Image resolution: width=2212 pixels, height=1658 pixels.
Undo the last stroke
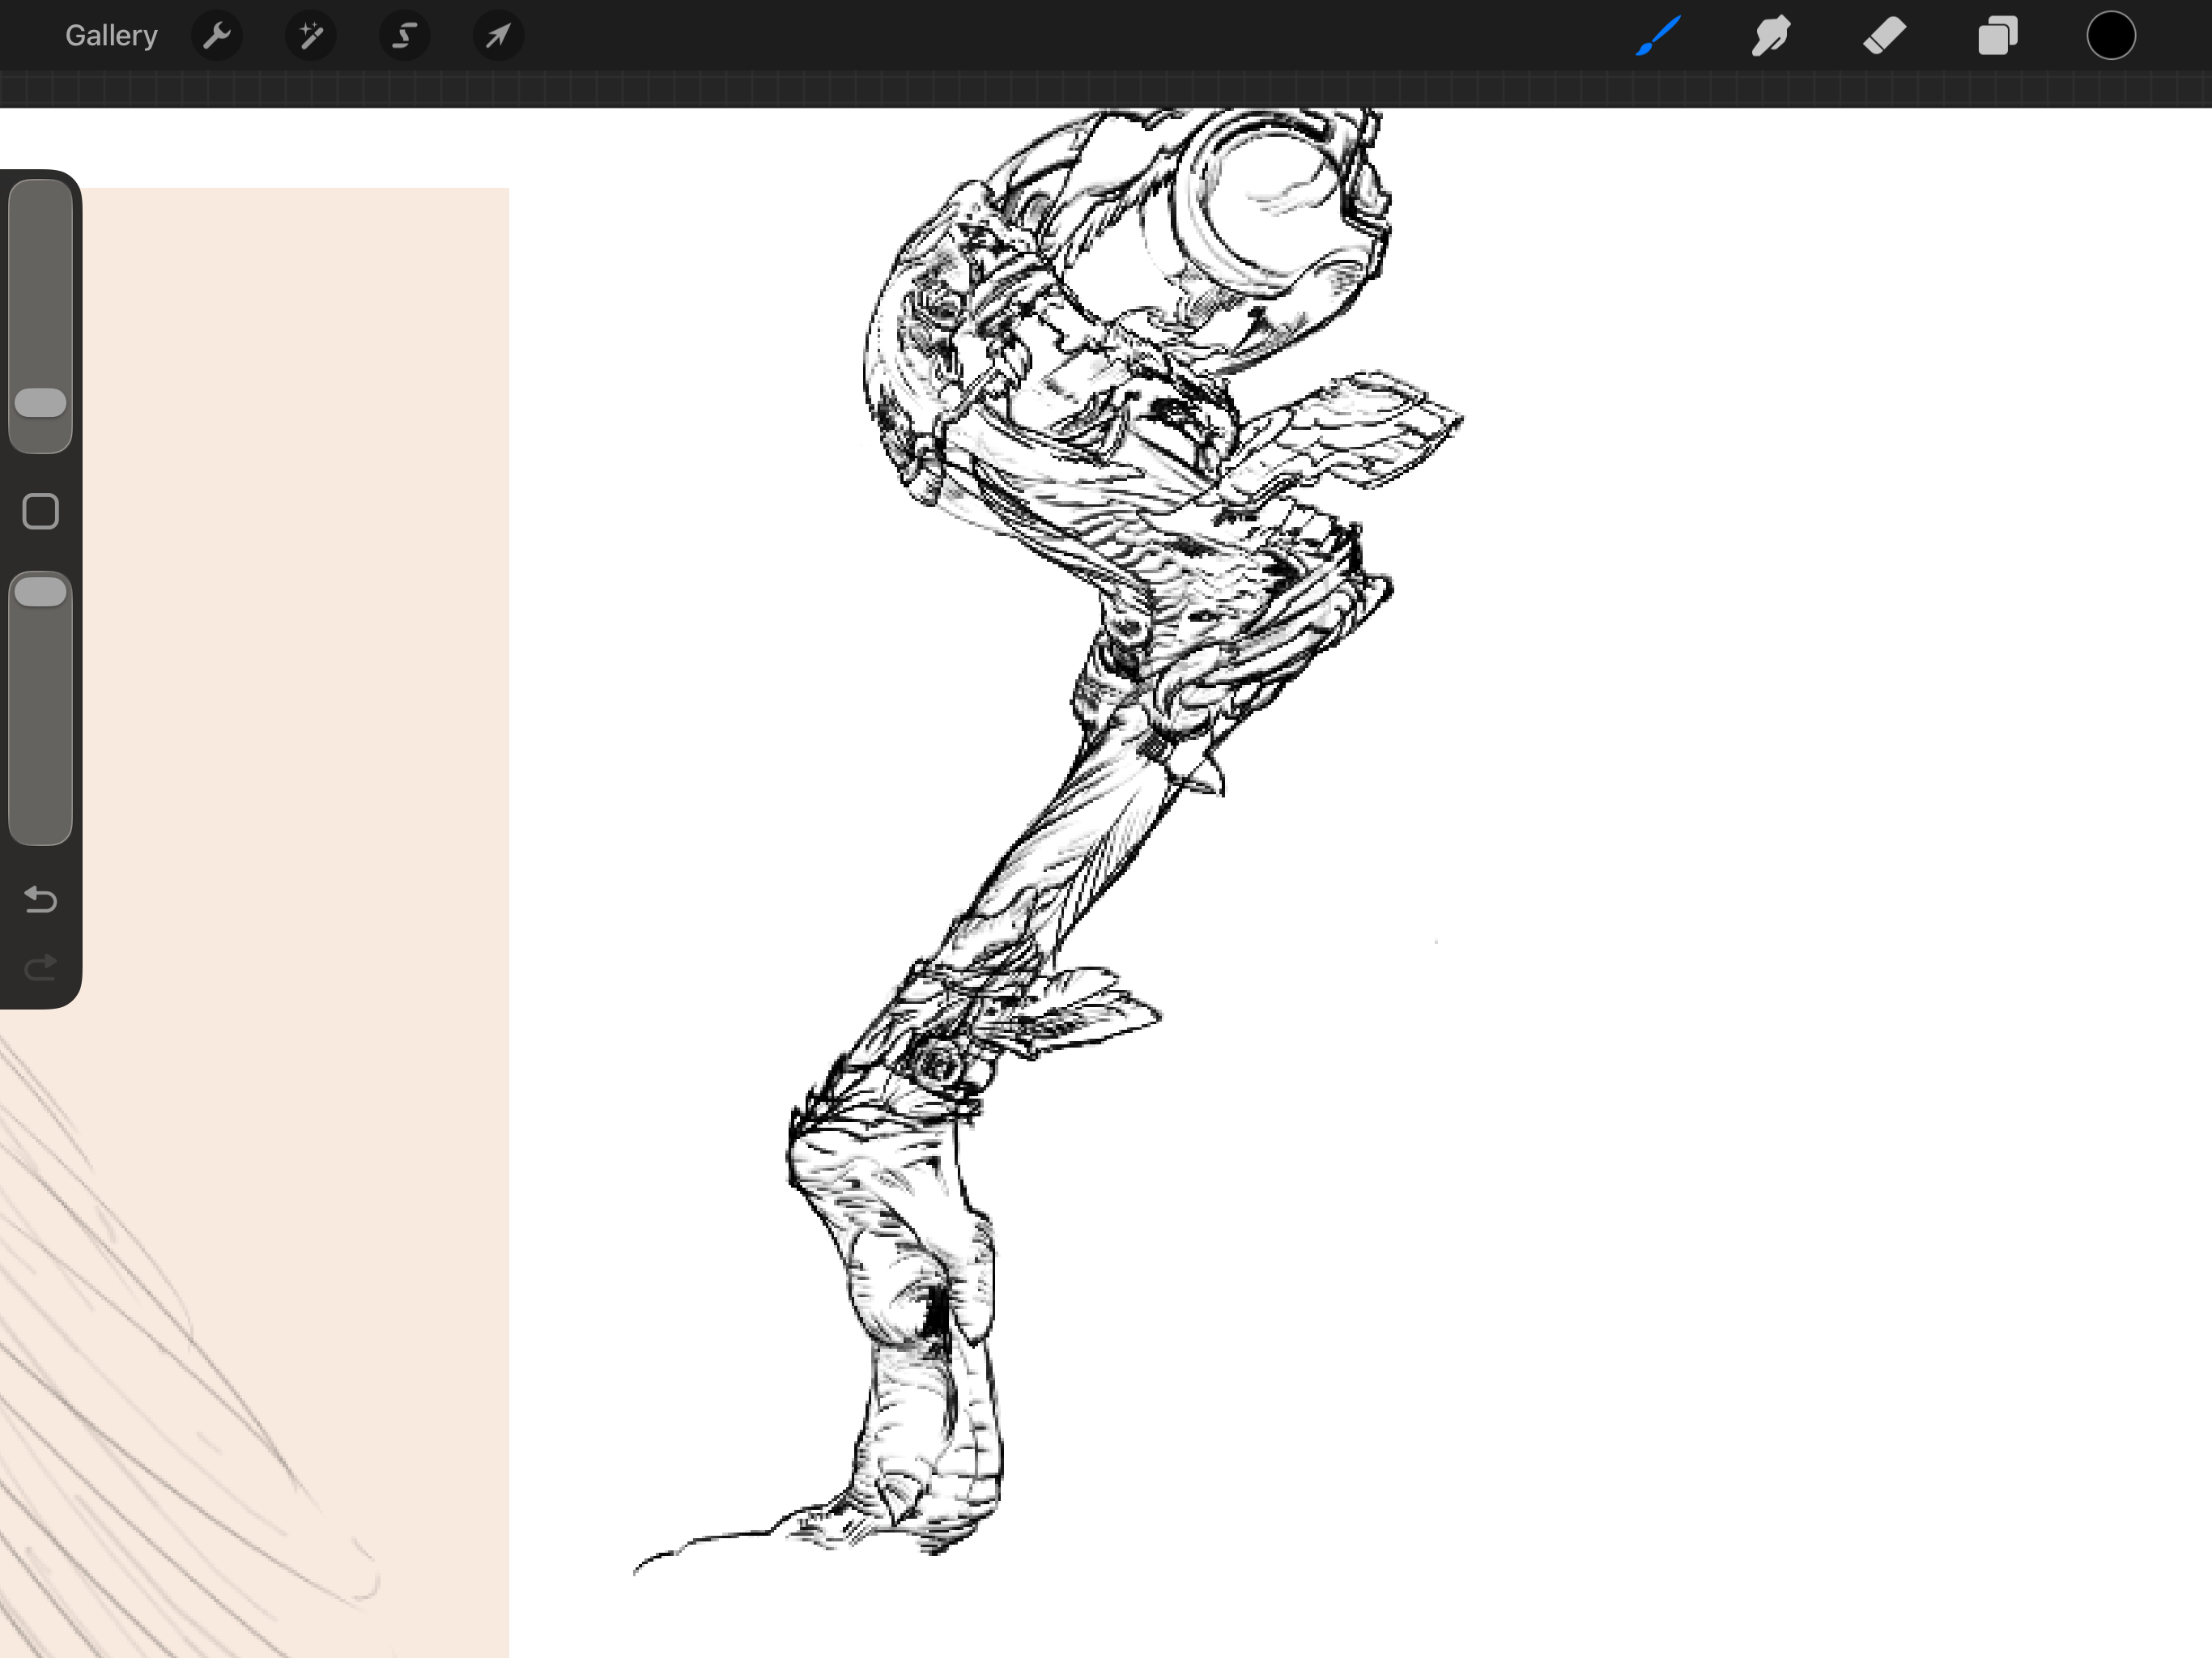(x=41, y=900)
